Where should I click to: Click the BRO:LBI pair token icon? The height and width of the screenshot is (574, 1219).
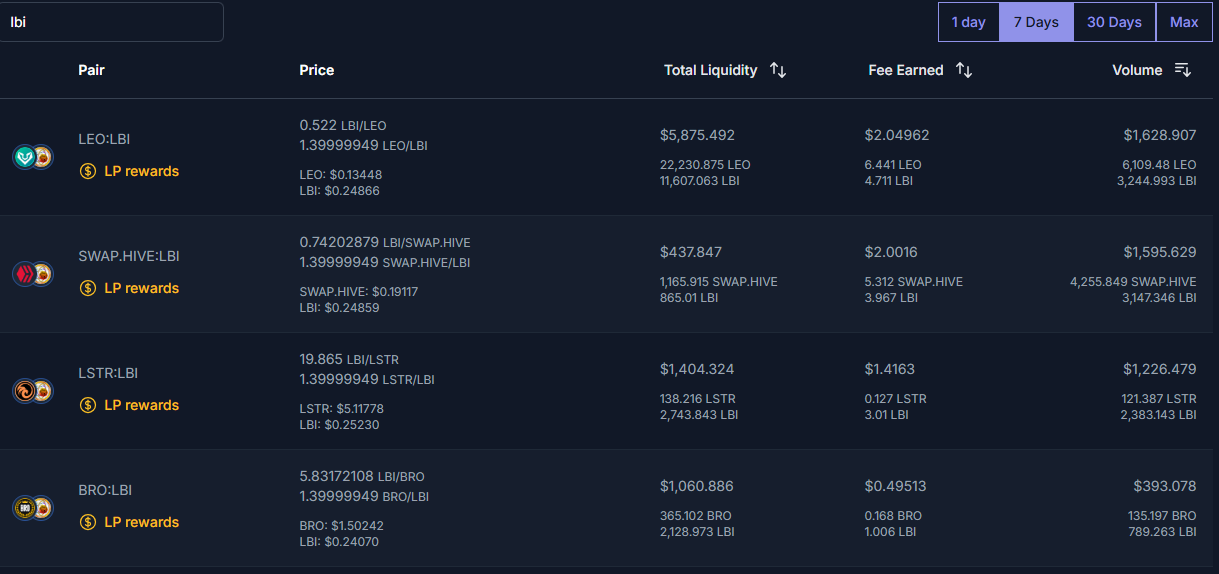tap(32, 508)
